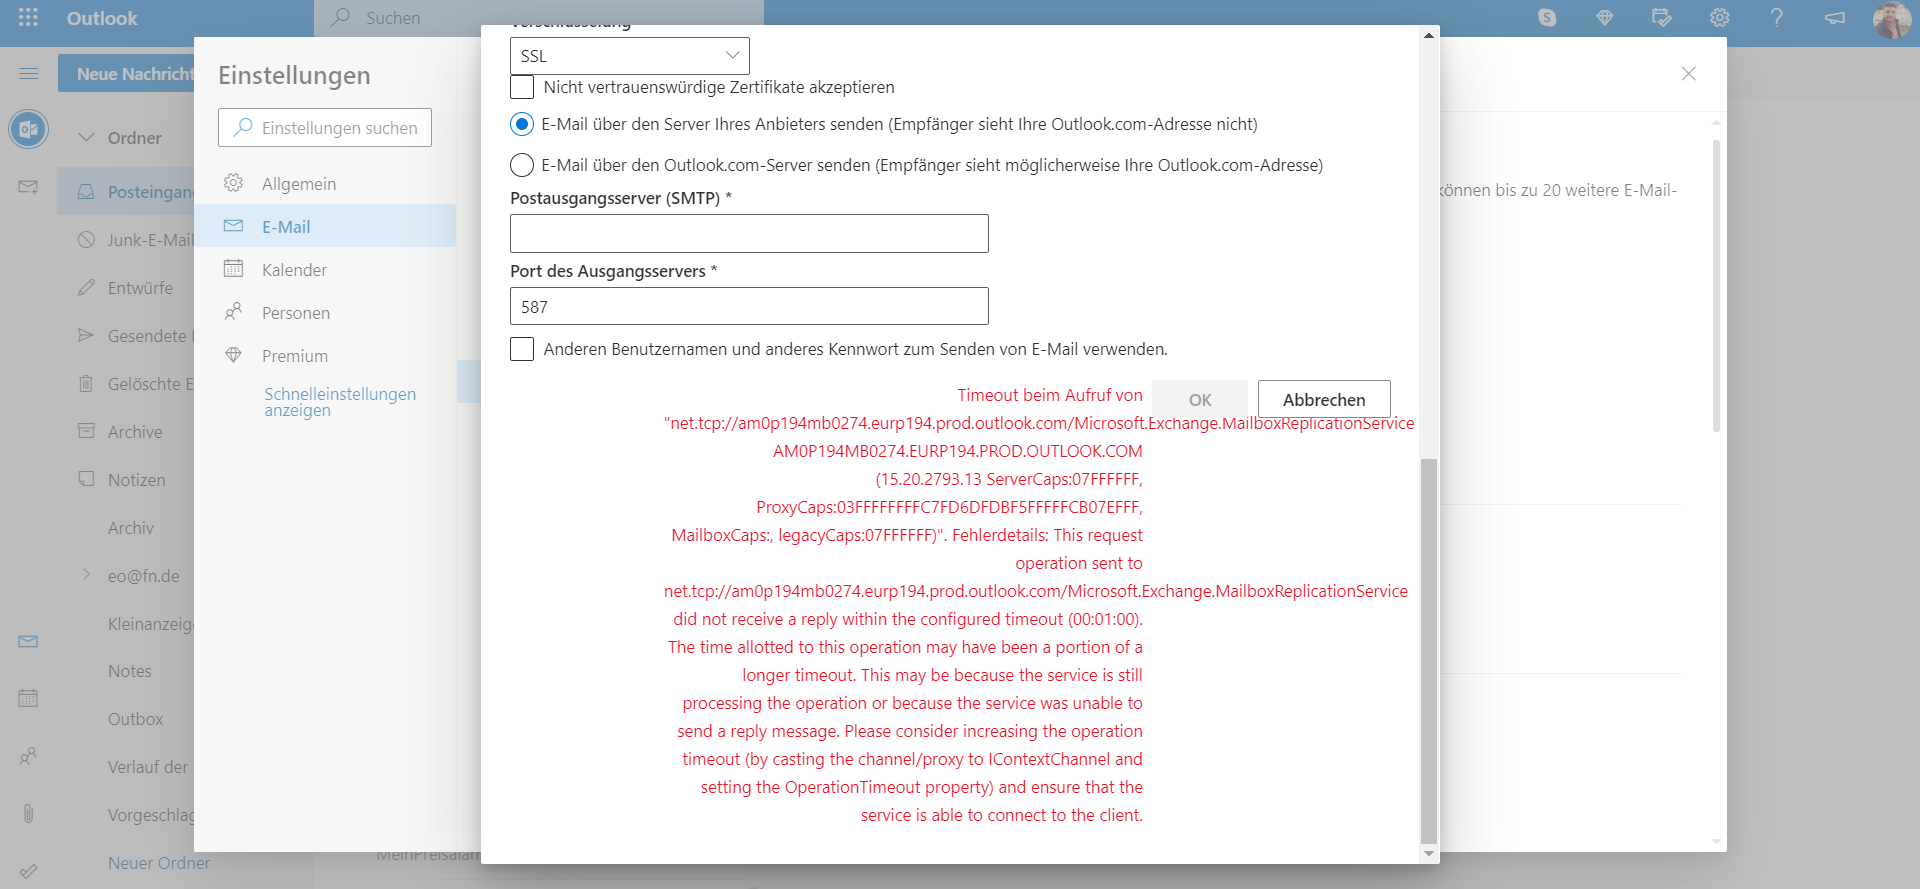Click the Premium diamond icon in header
1920x889 pixels.
(1605, 18)
